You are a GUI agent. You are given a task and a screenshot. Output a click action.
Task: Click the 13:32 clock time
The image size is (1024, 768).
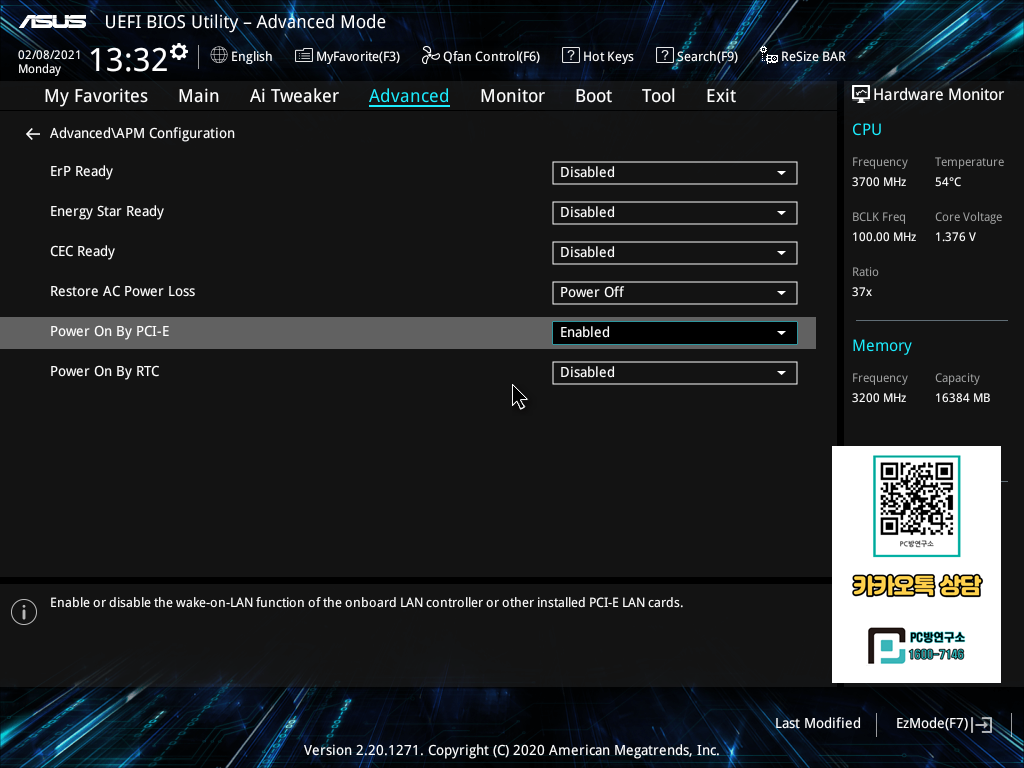(x=128, y=59)
